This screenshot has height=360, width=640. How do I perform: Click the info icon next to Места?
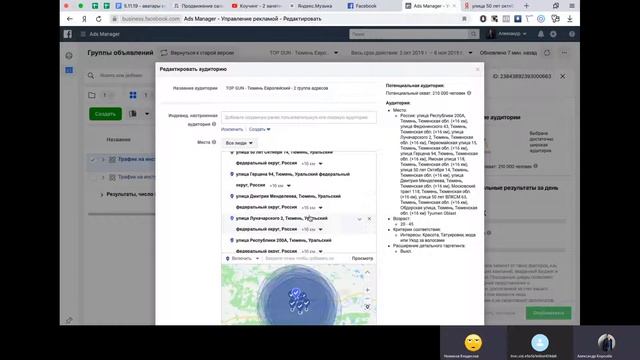point(214,142)
